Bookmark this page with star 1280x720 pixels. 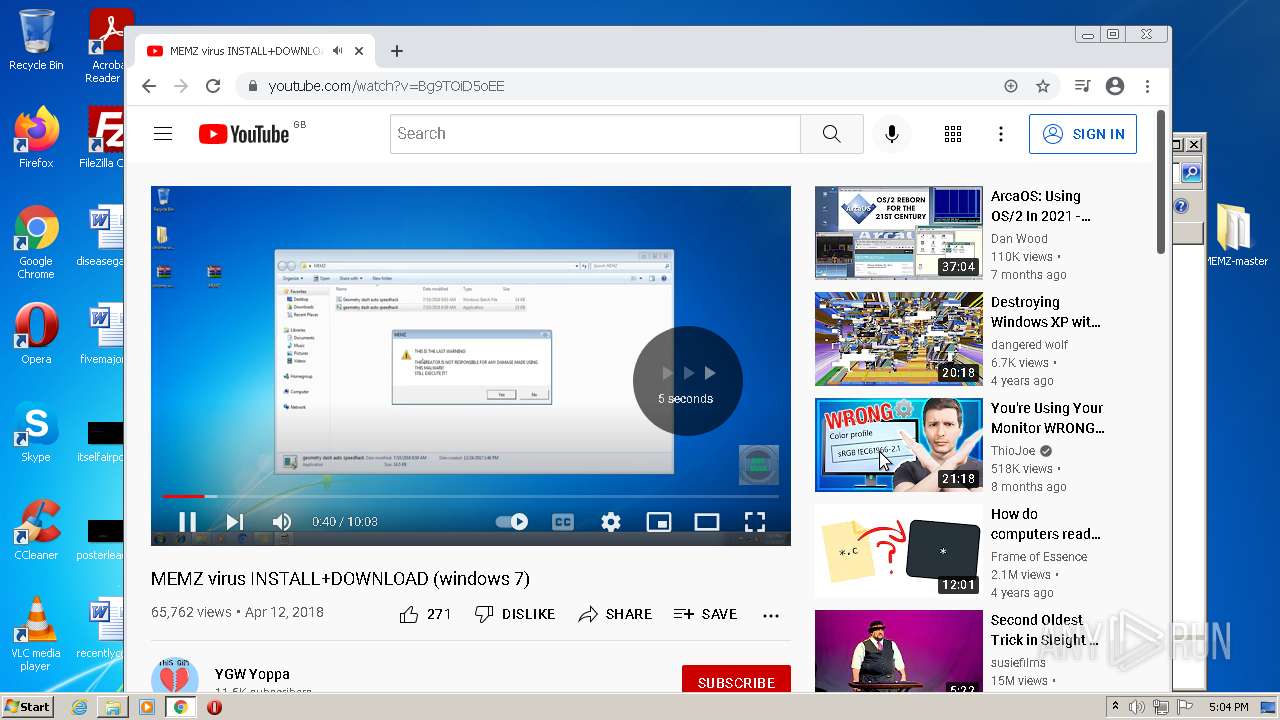tap(1043, 86)
